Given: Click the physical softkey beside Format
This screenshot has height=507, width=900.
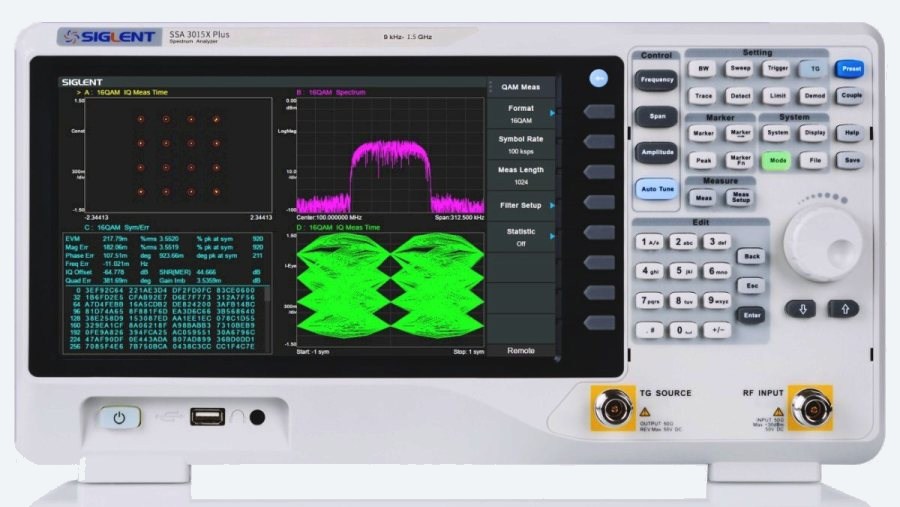Looking at the screenshot, I should 599,111.
